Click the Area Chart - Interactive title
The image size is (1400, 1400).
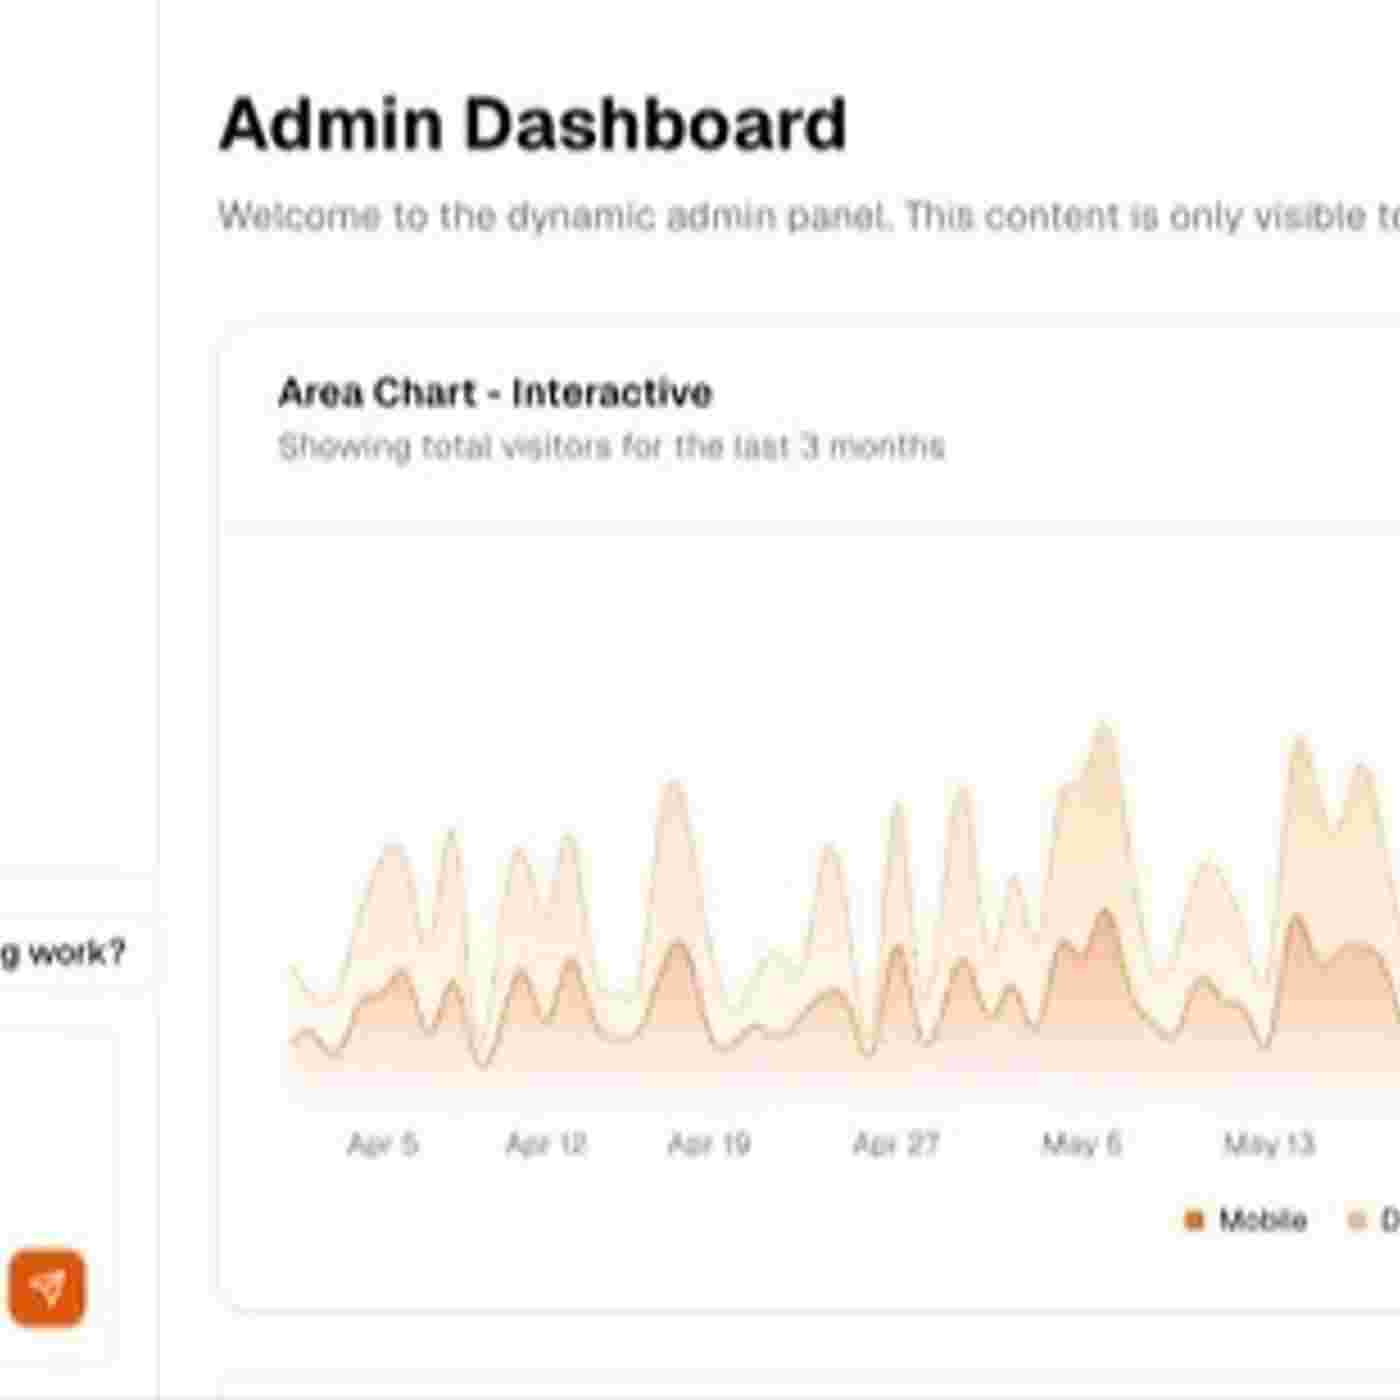pos(495,392)
